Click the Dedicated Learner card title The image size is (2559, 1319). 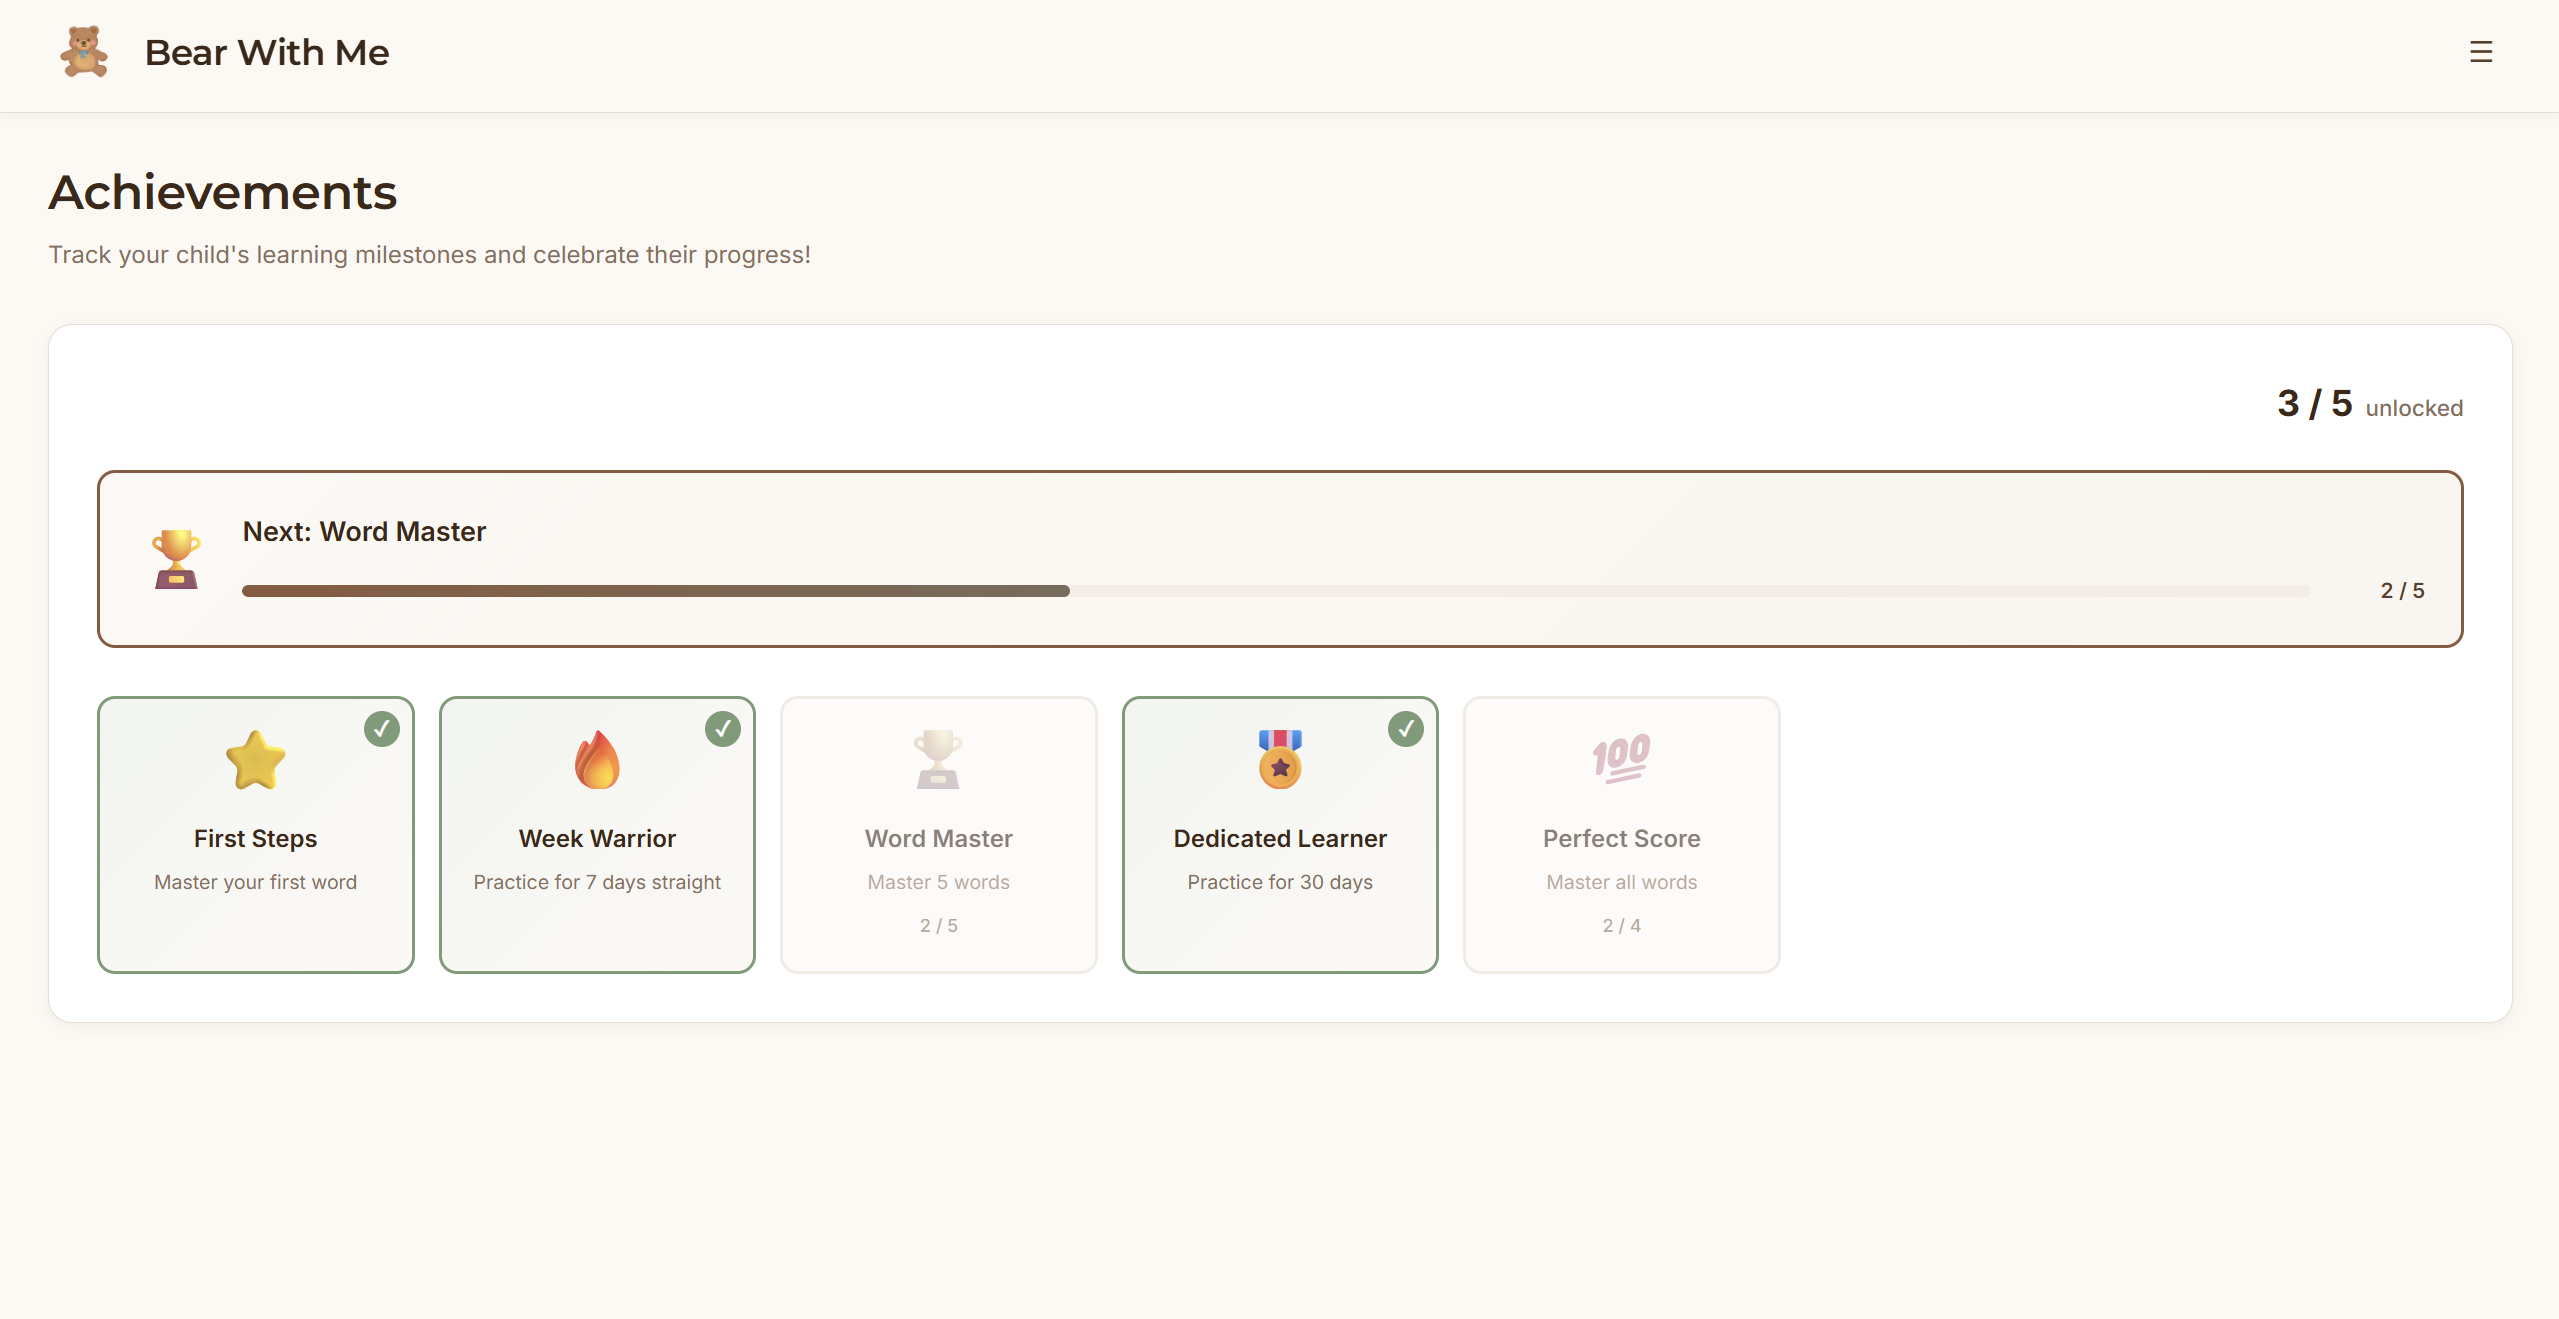[1280, 838]
